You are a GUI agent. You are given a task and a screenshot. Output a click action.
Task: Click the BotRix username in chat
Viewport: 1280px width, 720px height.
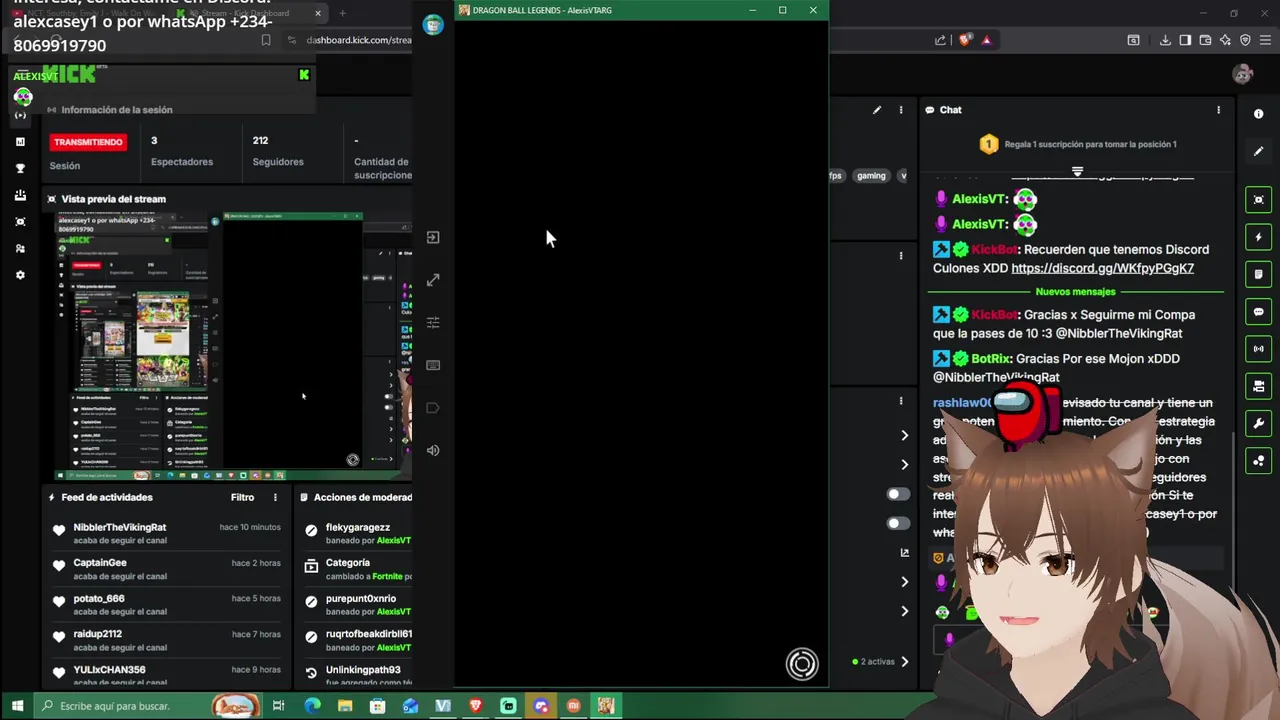(x=990, y=359)
